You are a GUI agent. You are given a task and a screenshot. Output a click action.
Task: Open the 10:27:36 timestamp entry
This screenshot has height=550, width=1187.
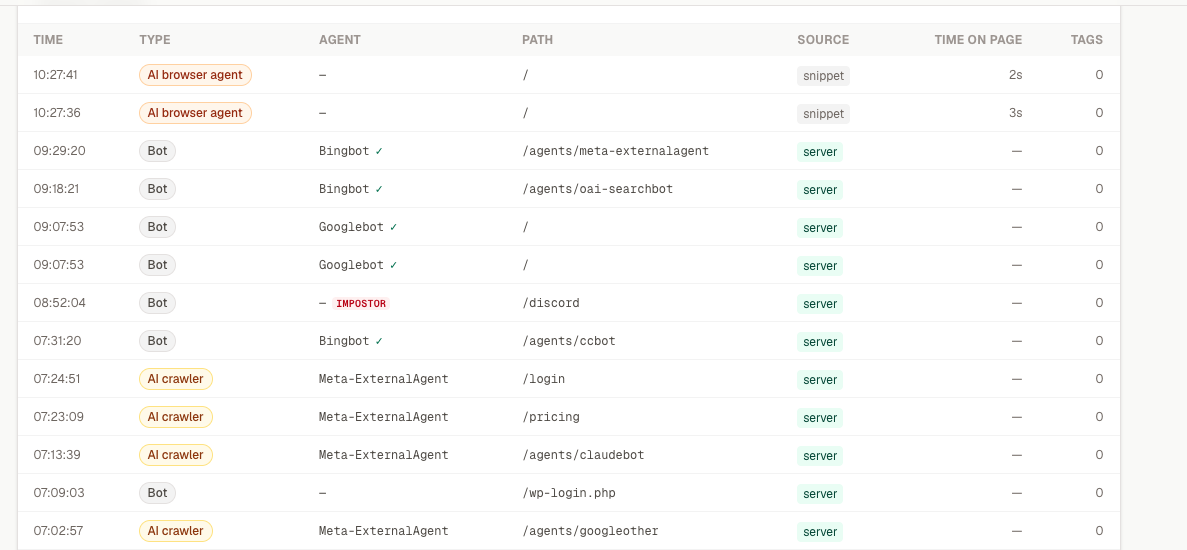(x=56, y=113)
